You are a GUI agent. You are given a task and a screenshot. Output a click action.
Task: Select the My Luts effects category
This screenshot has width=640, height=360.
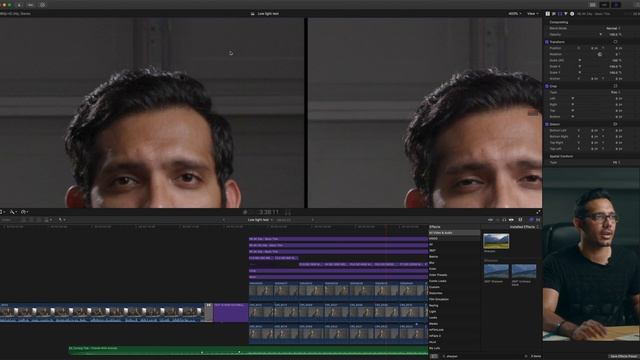point(435,348)
